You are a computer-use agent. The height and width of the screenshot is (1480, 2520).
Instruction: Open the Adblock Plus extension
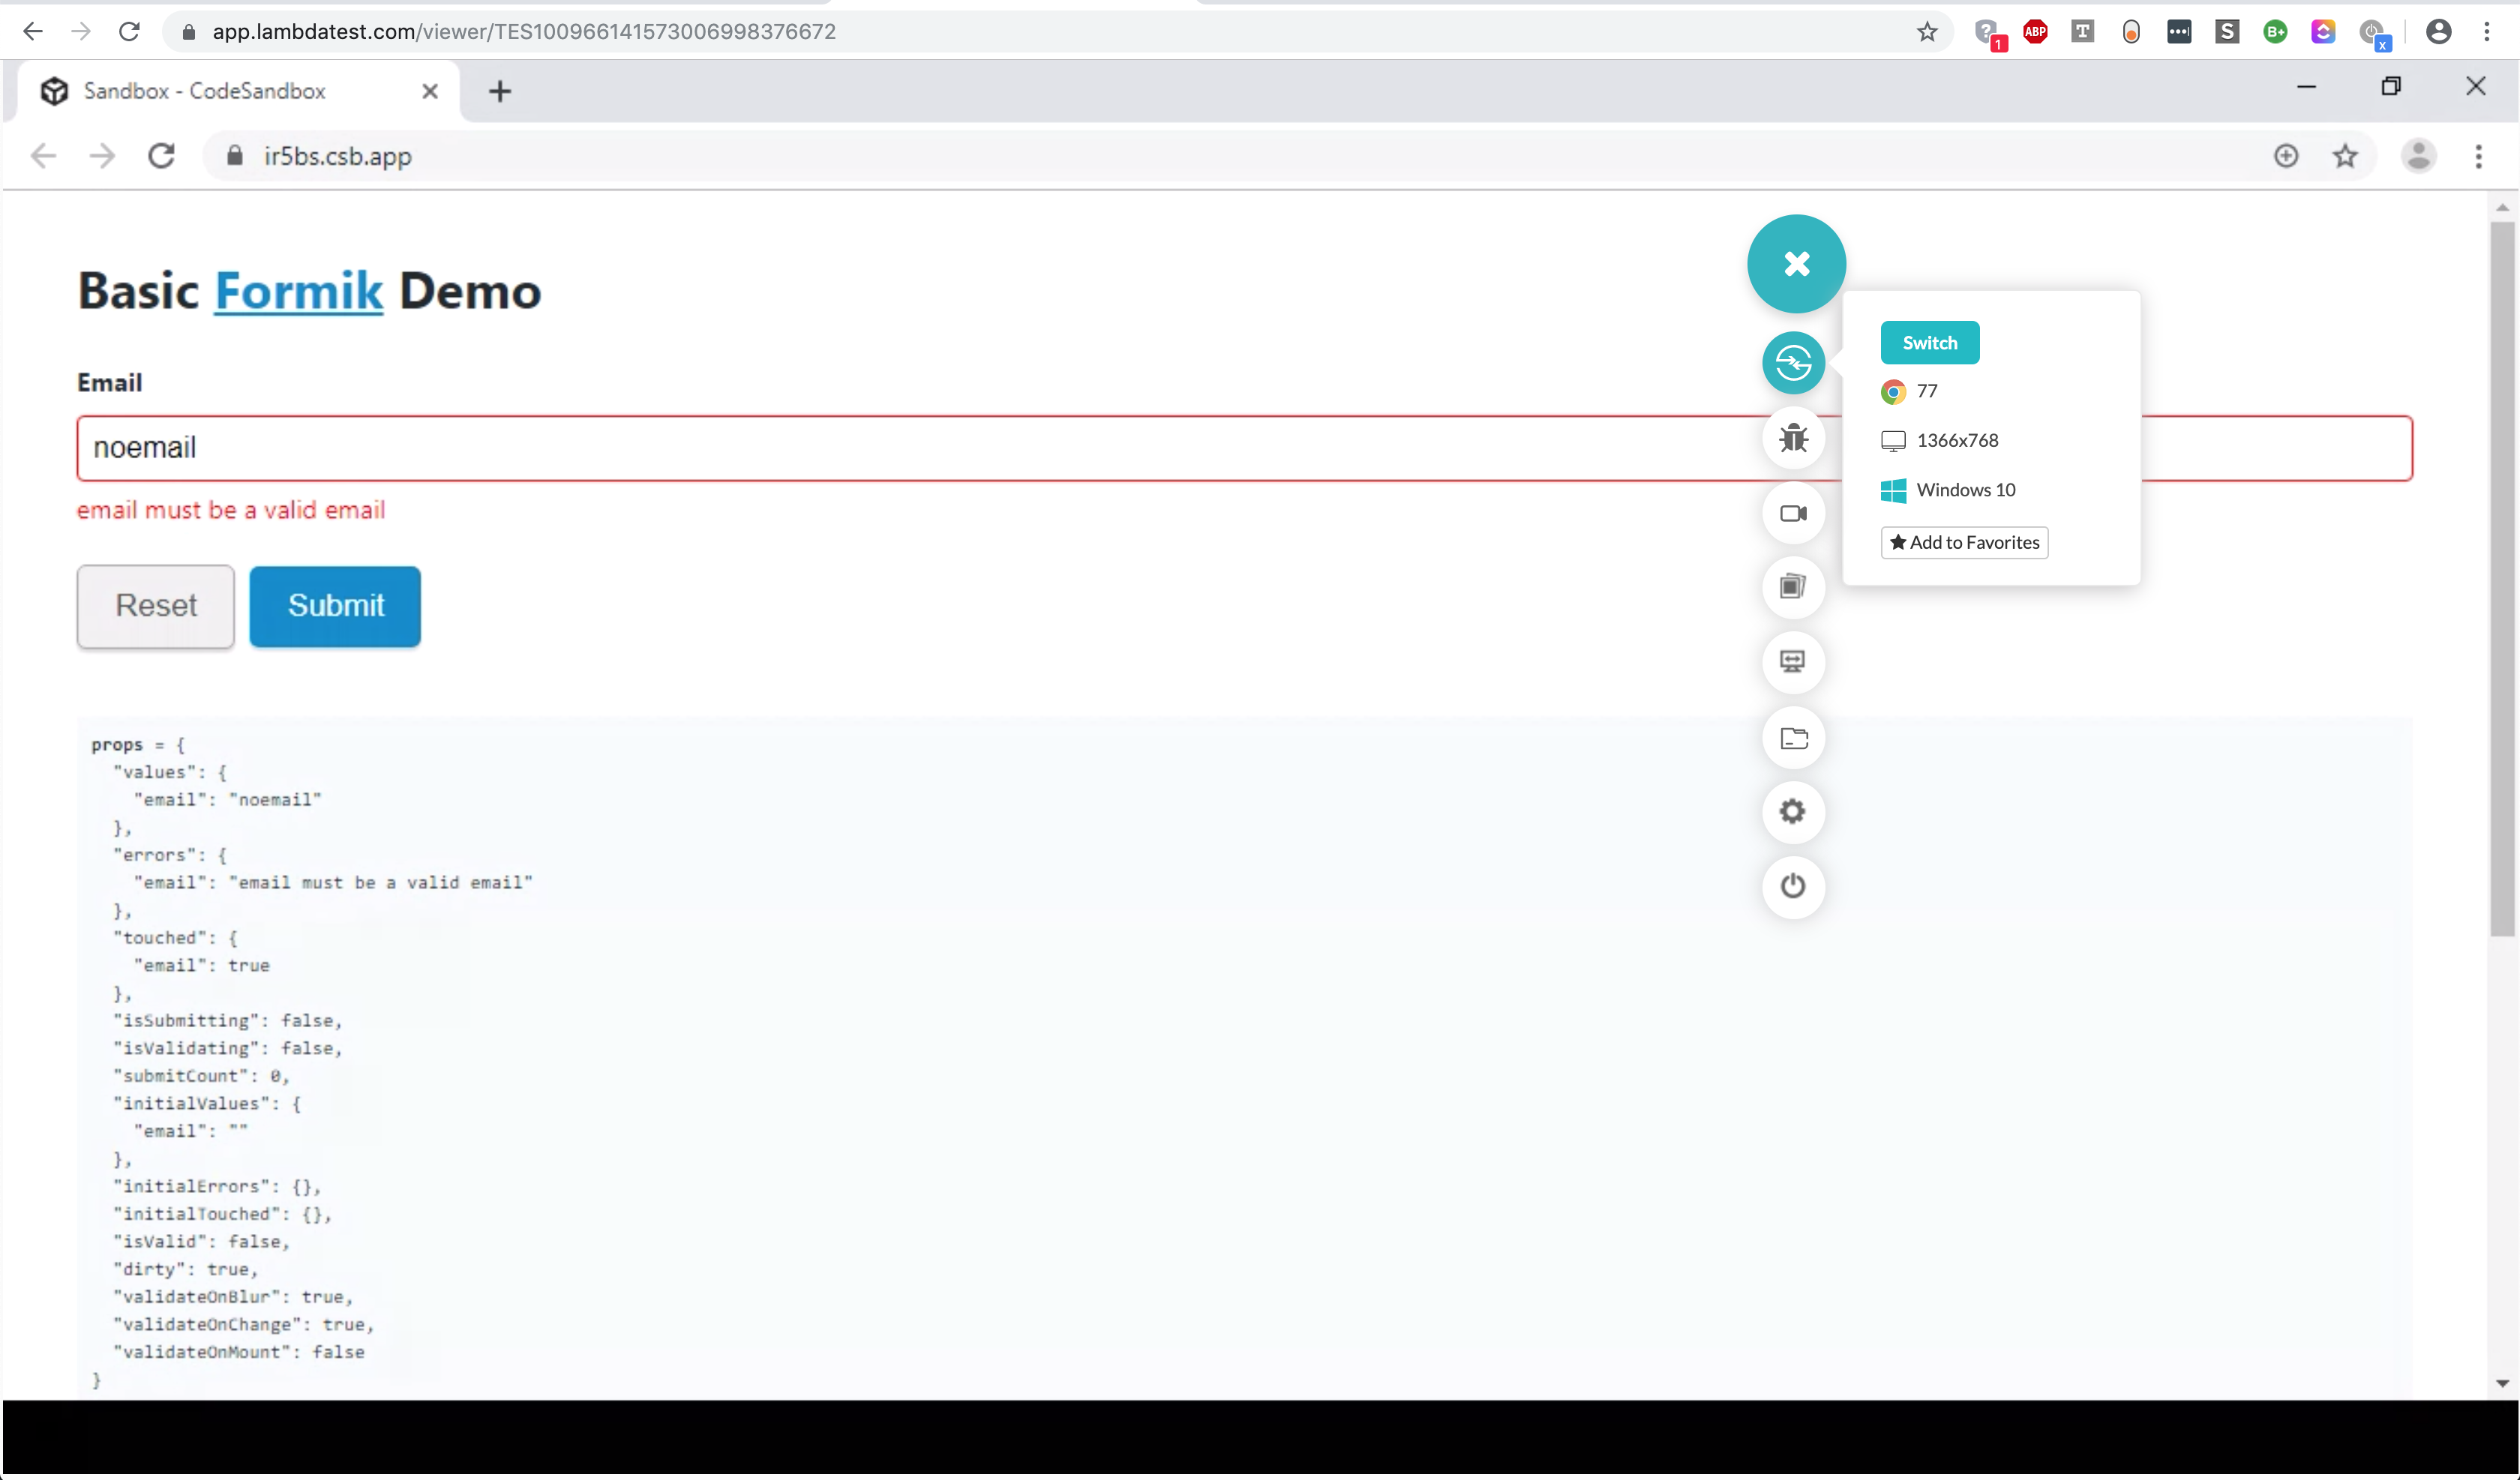2036,32
